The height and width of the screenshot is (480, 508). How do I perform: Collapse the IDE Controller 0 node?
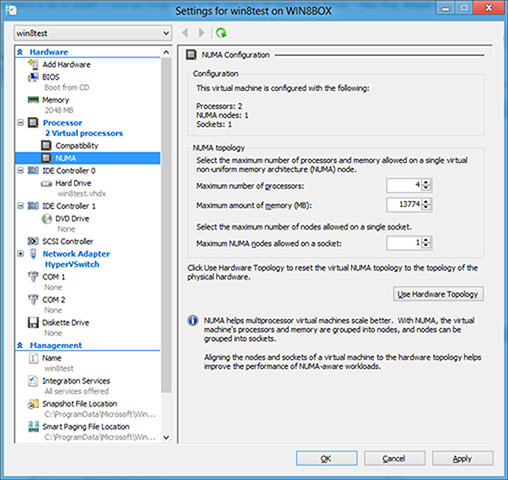(x=20, y=170)
